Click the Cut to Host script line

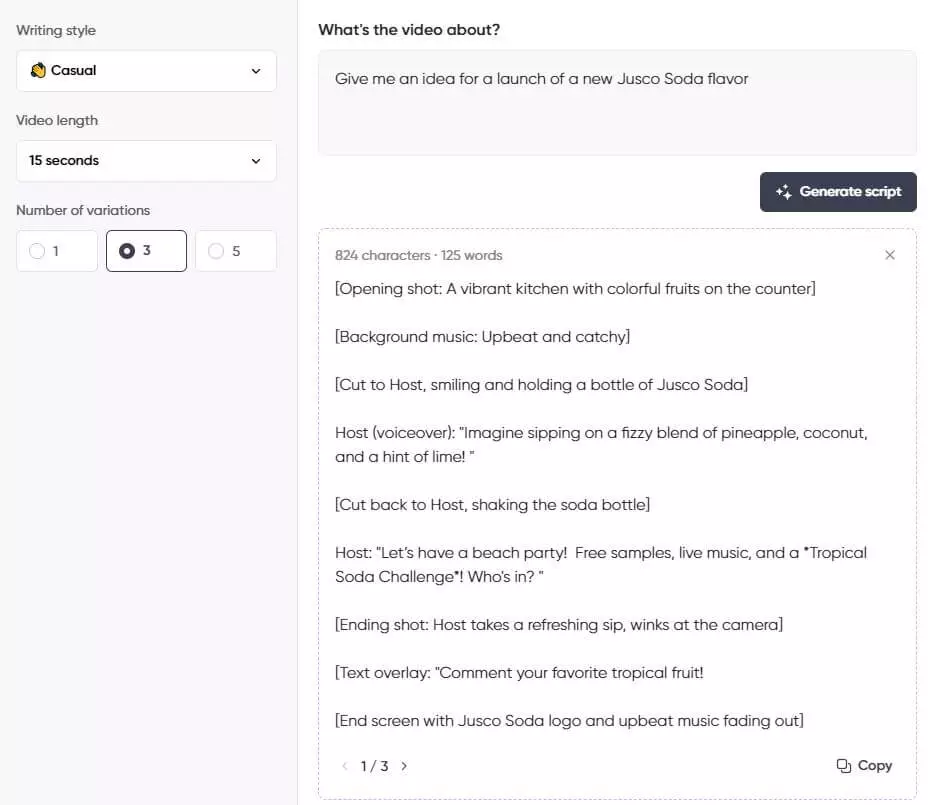pyautogui.click(x=542, y=385)
